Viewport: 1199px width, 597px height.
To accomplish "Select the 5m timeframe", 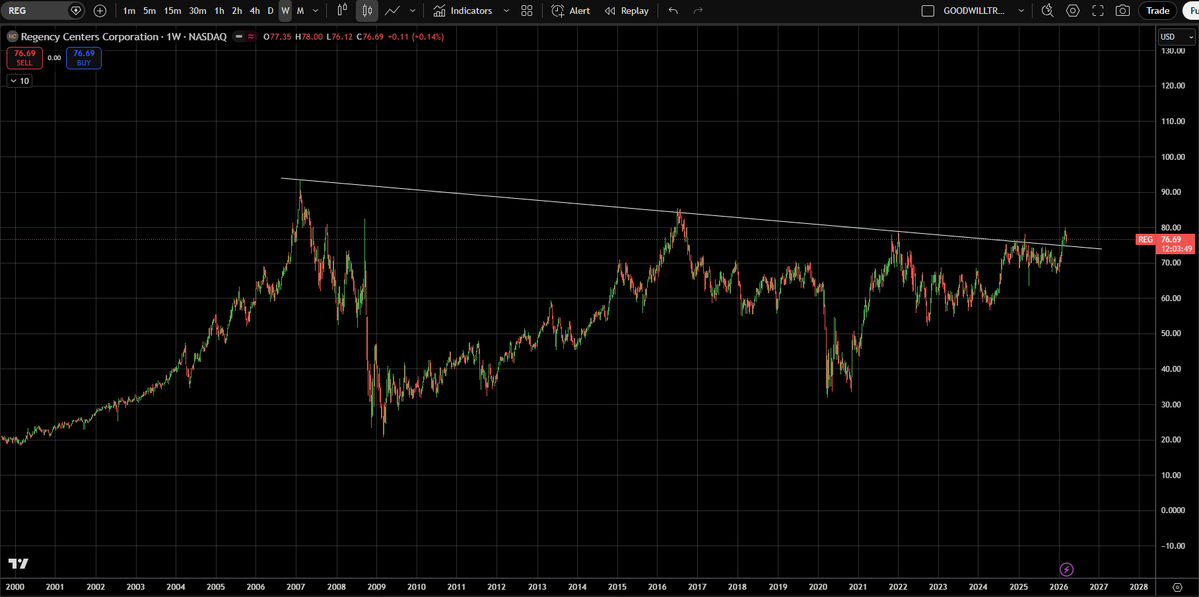I will 150,11.
